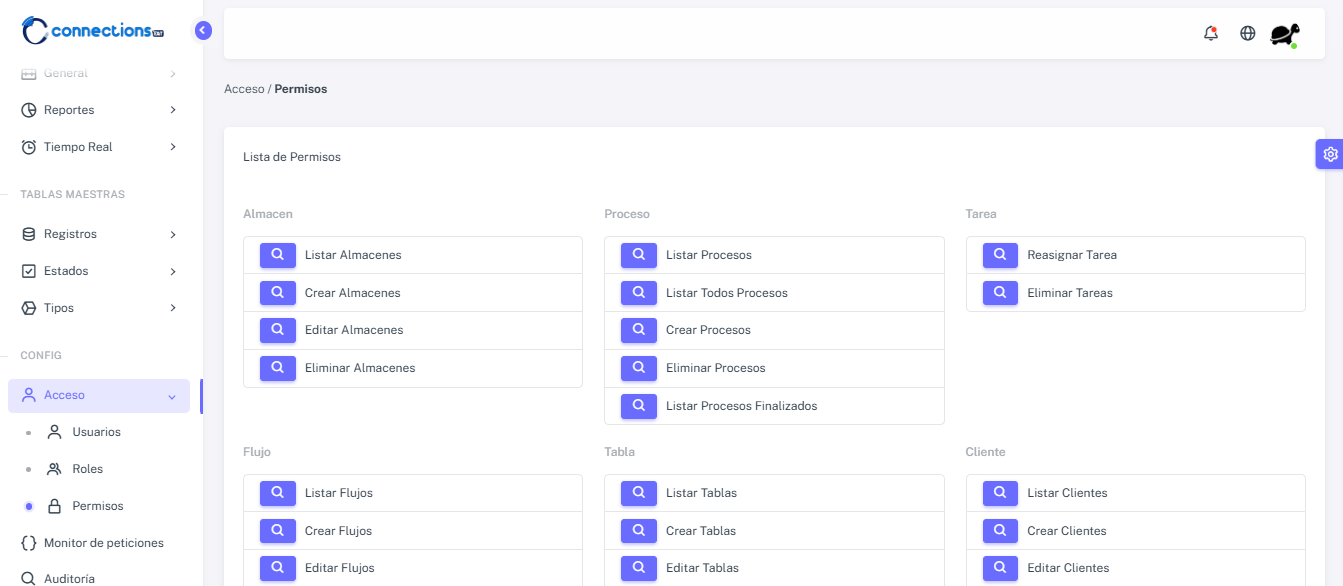Expand the Registros section
1343x586 pixels.
98,234
